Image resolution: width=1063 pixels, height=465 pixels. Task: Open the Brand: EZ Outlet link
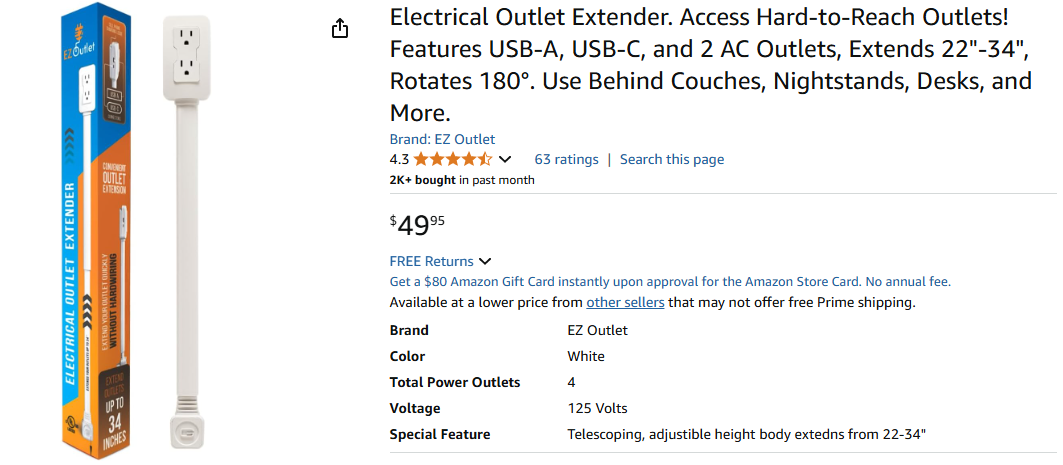442,140
